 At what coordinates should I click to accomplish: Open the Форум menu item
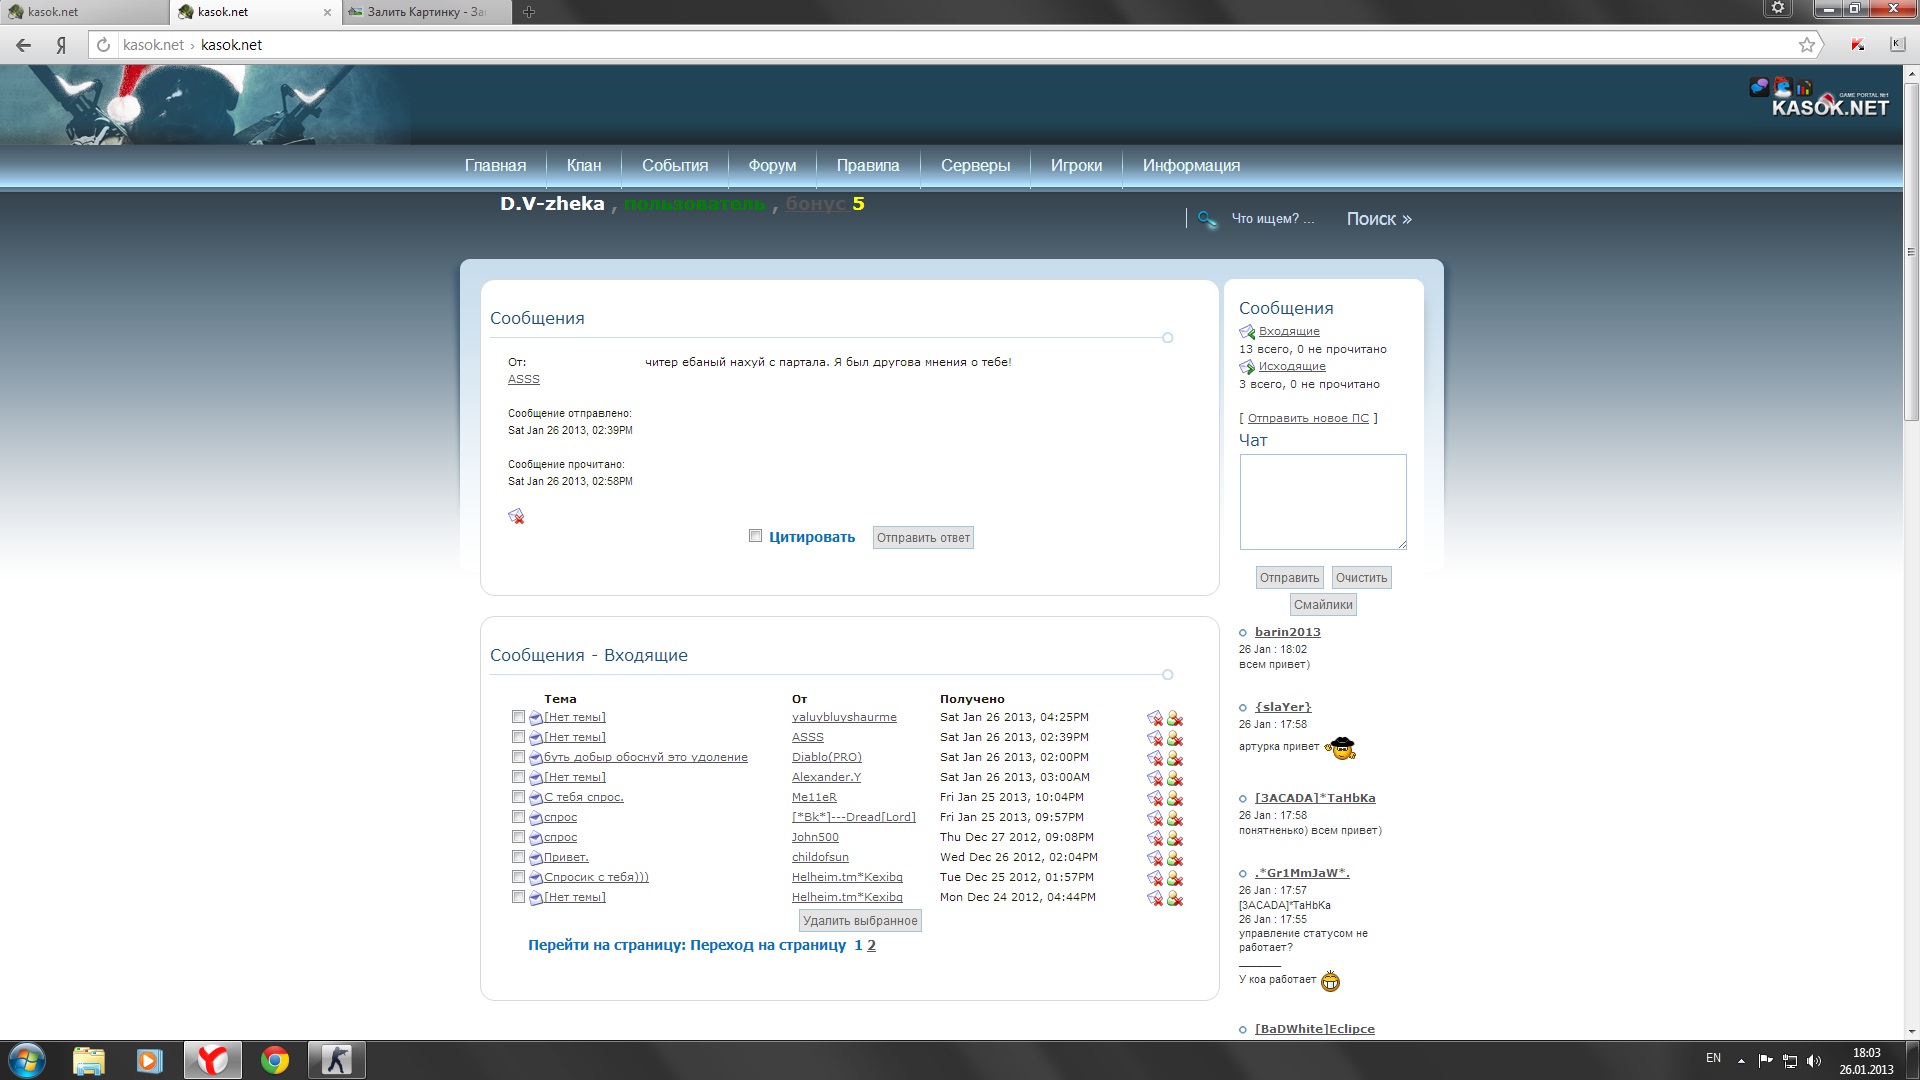coord(772,166)
